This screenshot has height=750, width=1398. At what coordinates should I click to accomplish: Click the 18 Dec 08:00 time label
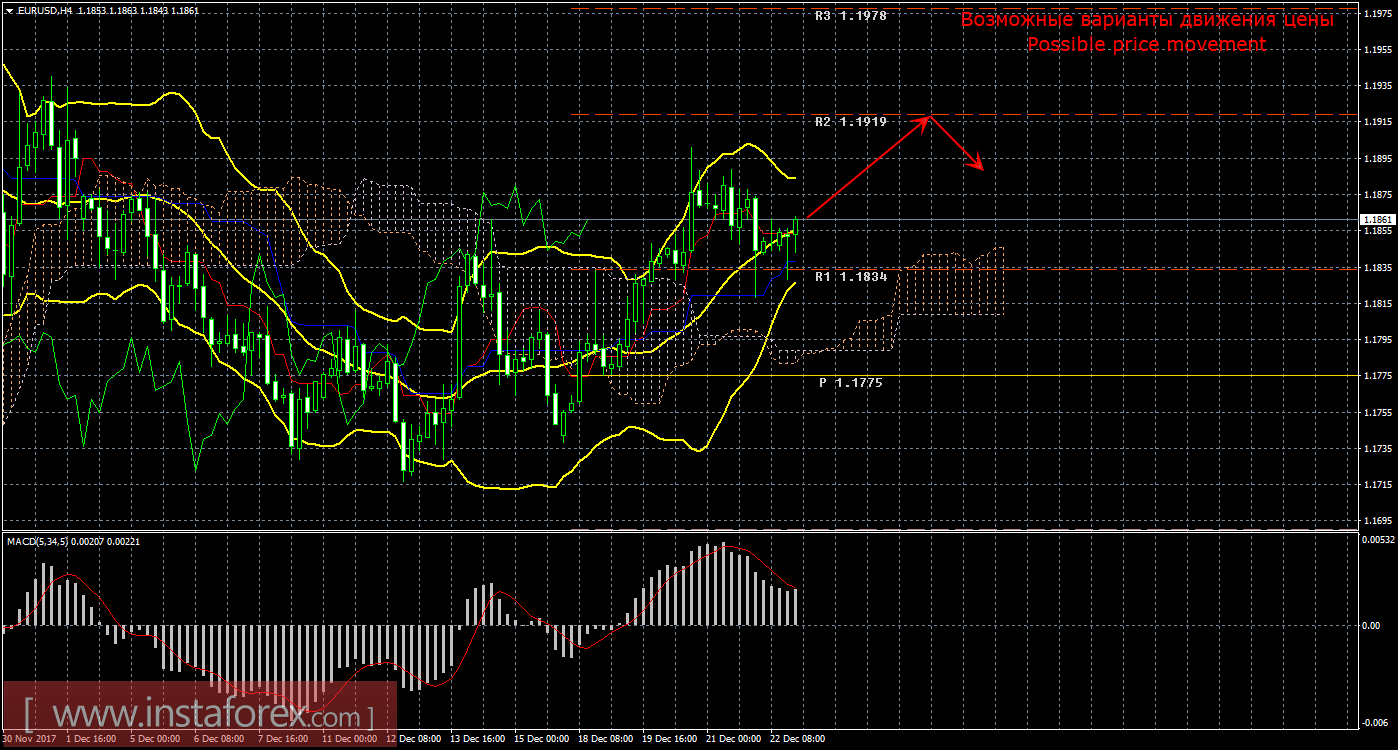click(x=605, y=741)
